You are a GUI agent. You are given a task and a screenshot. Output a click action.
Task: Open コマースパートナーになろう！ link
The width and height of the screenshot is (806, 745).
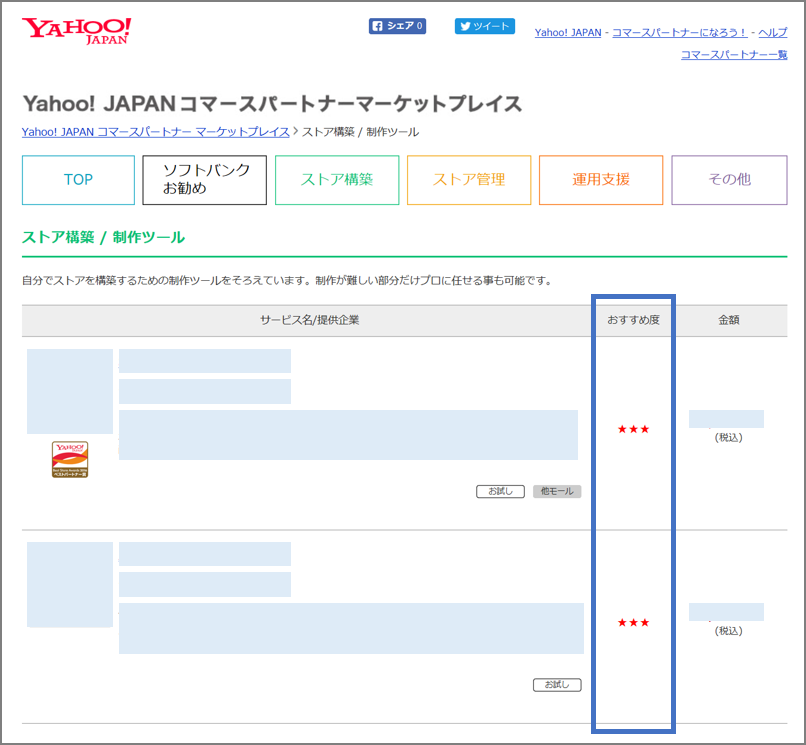point(680,32)
